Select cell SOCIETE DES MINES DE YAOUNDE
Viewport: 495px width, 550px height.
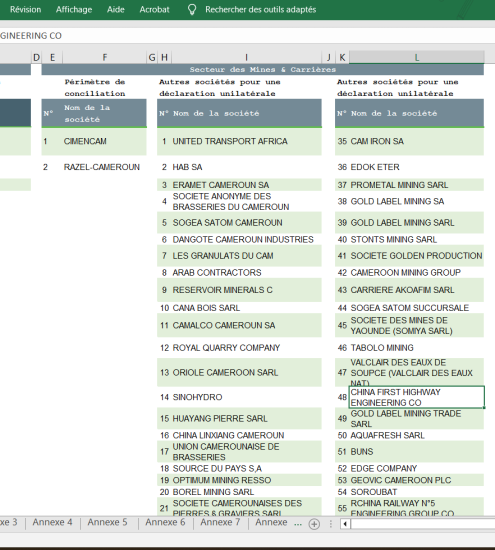(x=417, y=326)
